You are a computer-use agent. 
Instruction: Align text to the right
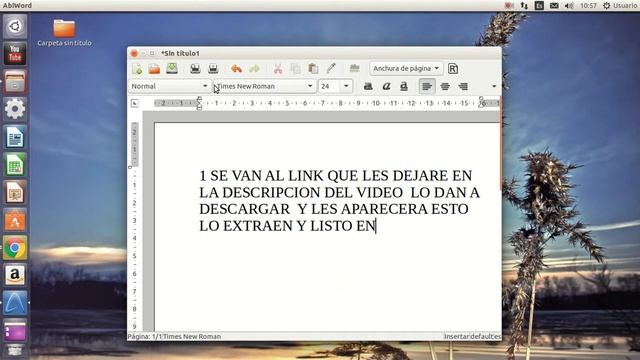tap(463, 86)
